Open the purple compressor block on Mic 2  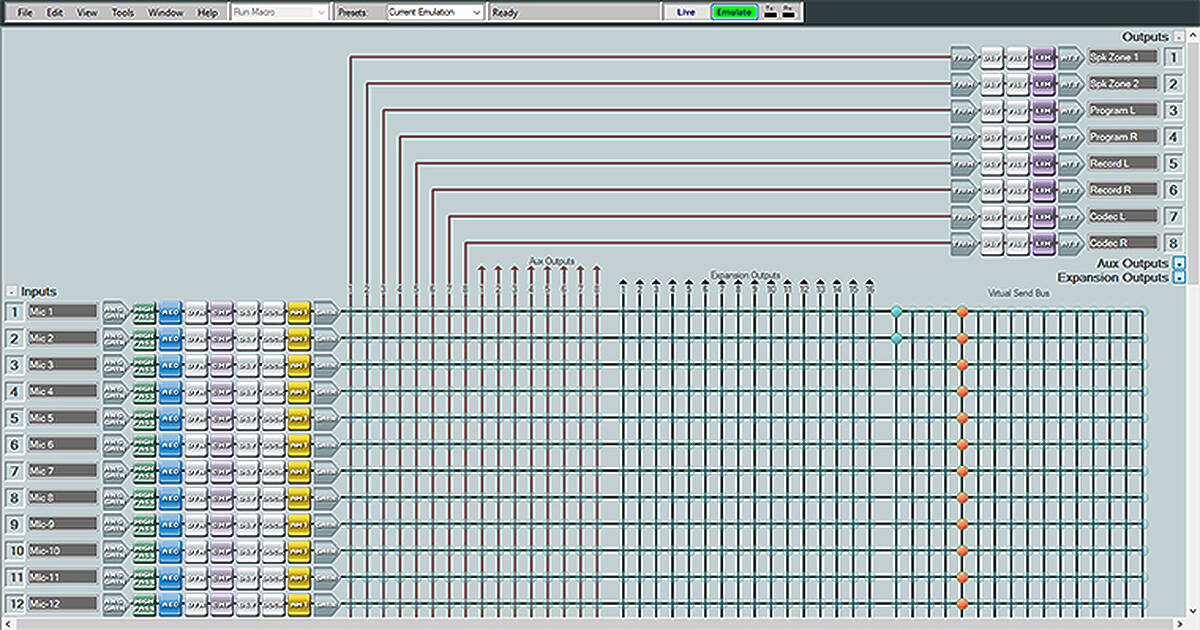[221, 338]
